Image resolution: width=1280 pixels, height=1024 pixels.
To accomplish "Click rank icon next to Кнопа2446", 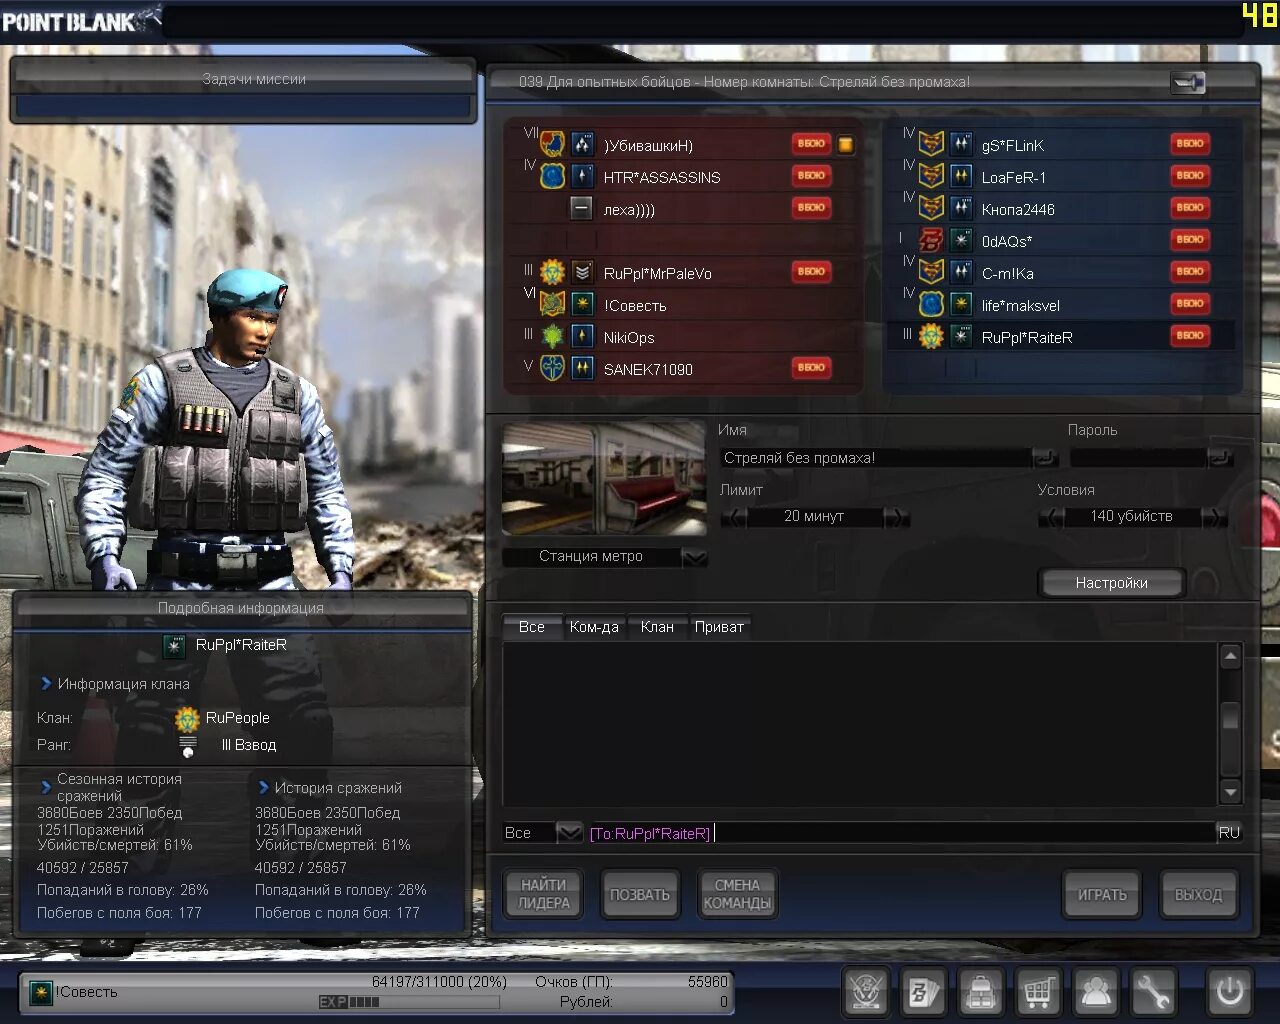I will [x=961, y=209].
